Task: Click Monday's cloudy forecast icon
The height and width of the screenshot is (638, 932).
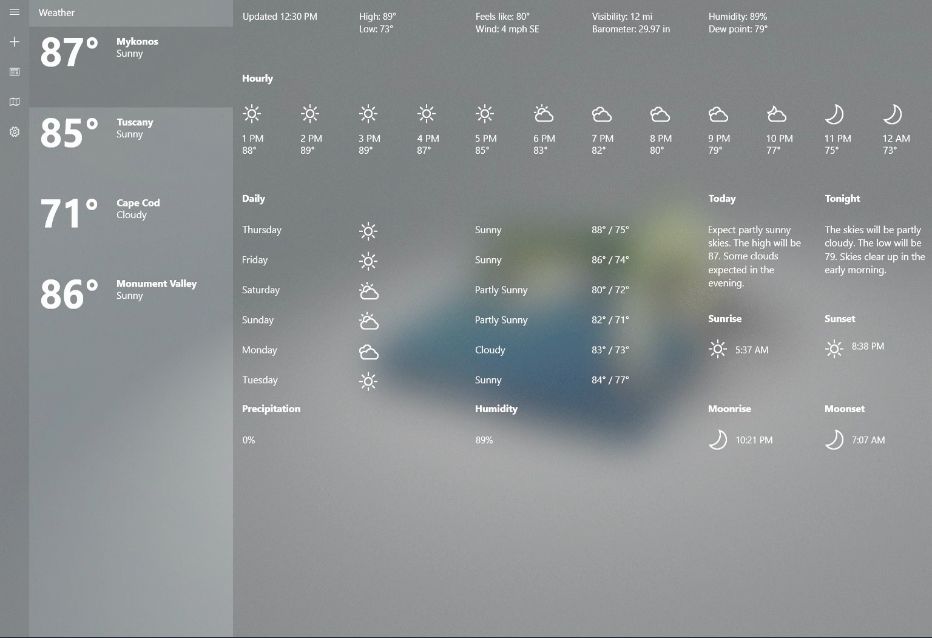Action: pos(369,352)
